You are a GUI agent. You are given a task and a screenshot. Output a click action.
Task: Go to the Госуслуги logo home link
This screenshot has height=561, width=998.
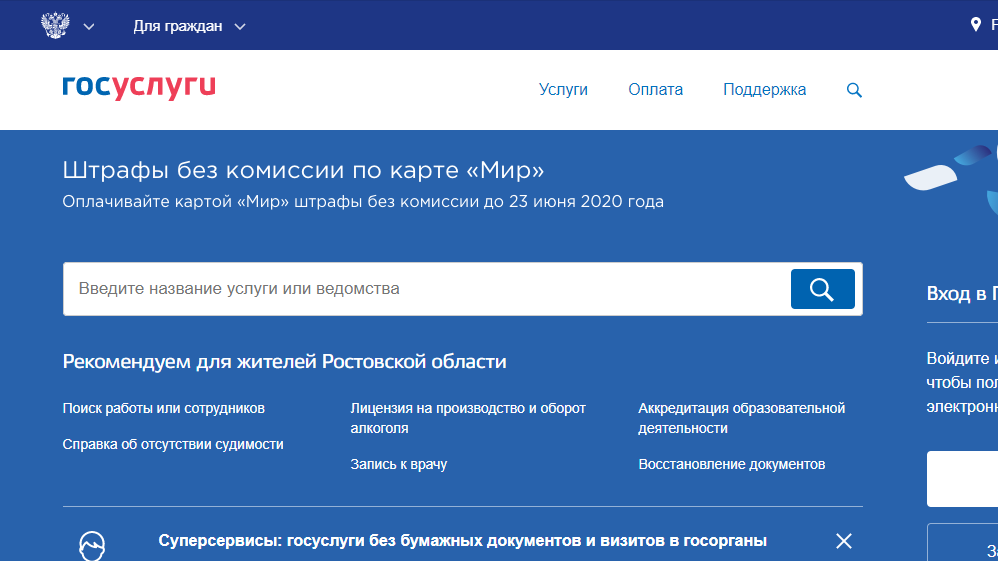tap(139, 87)
